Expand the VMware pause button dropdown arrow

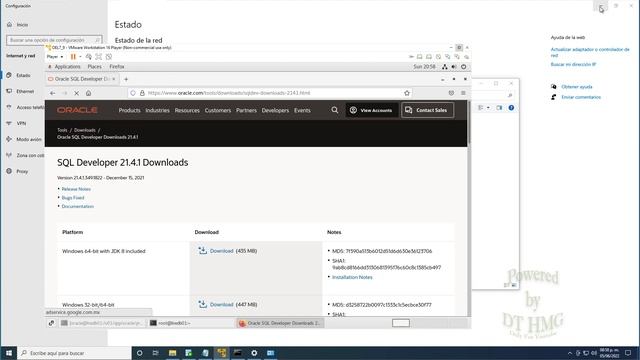click(80, 57)
